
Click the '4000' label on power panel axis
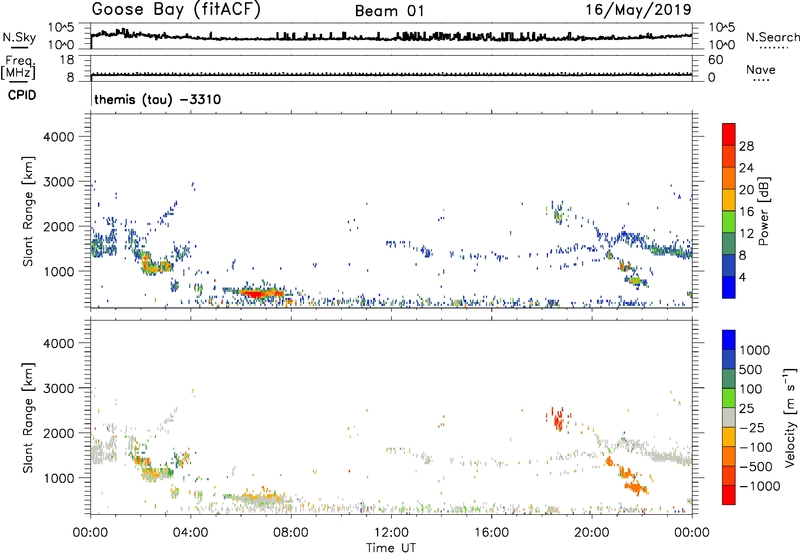58,137
